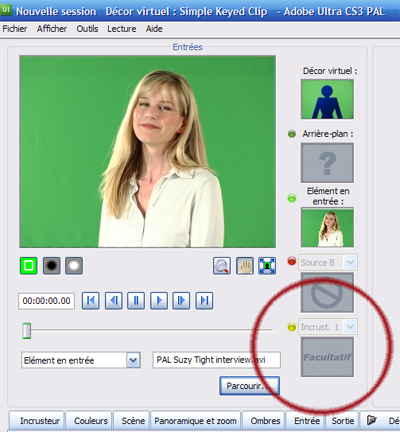Open the Aide menu

[x=154, y=29]
